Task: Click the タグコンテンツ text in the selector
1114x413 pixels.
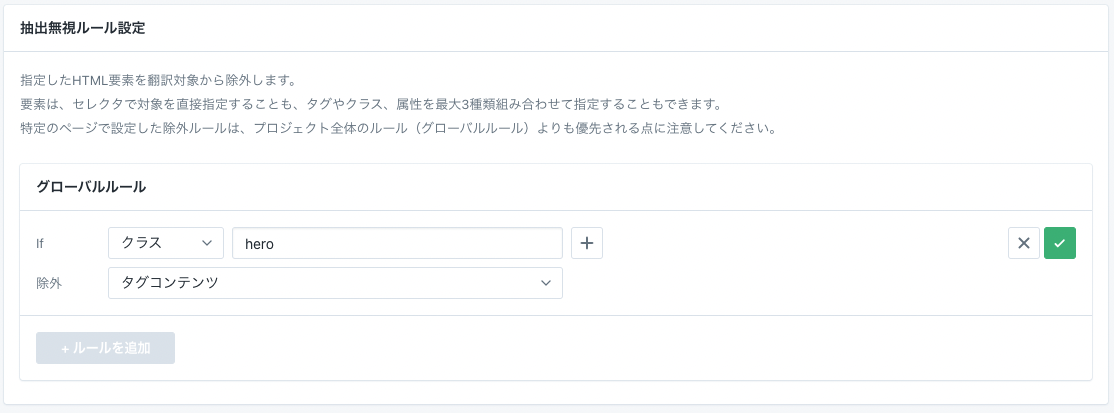Action: pyautogui.click(x=170, y=283)
